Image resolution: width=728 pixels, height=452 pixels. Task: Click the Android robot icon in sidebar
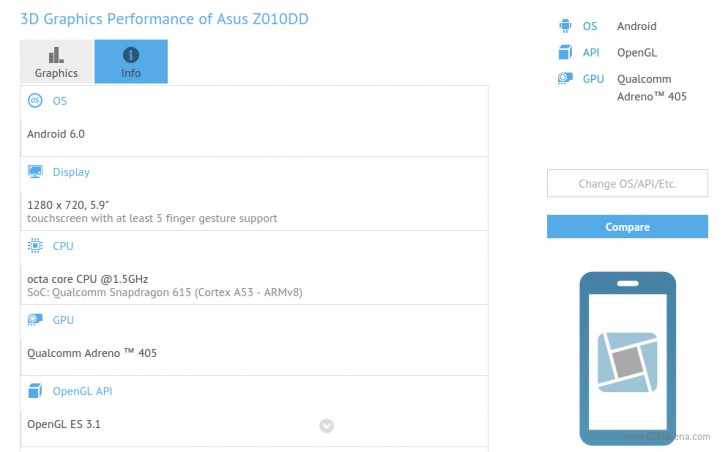click(566, 26)
